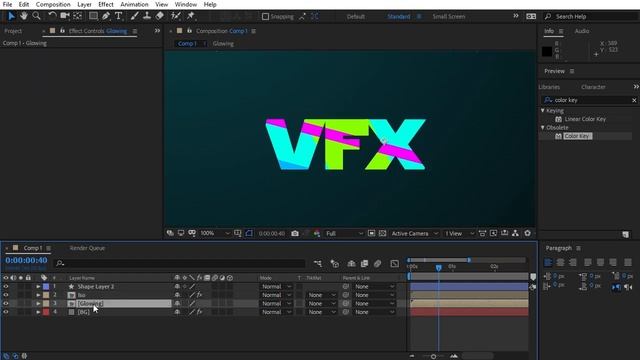Viewport: 640px width, 360px height.
Task: Click the purple label swatch of Shape Layer 2
Action: click(x=46, y=287)
